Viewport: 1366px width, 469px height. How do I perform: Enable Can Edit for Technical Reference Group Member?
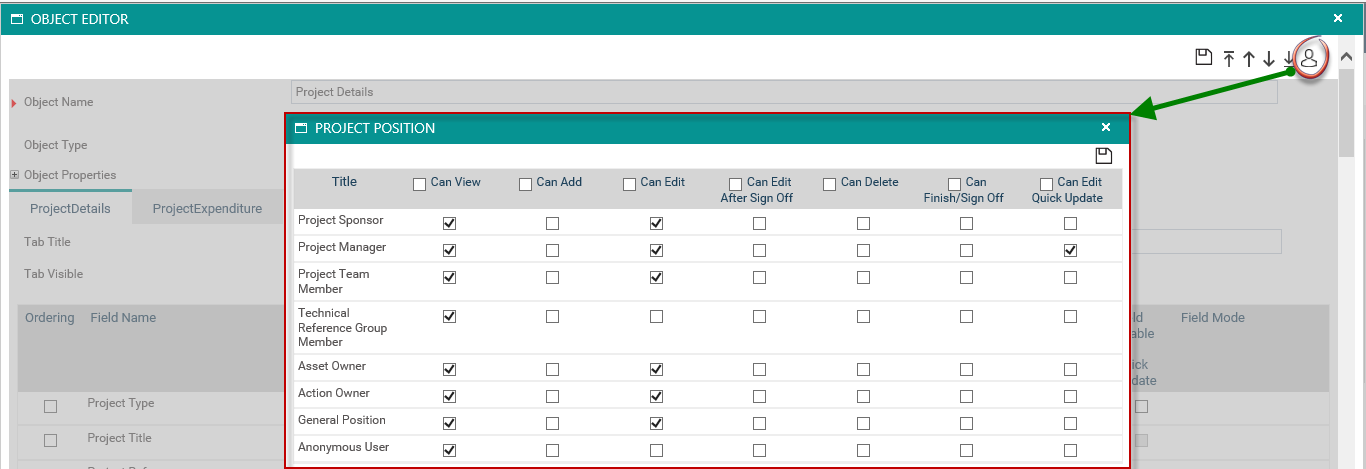click(656, 316)
